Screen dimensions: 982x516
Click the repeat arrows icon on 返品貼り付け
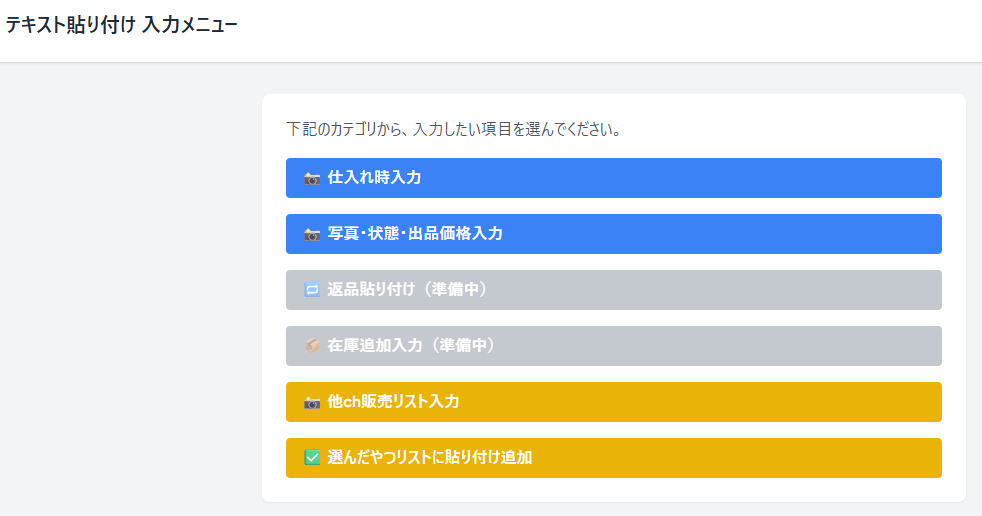point(312,290)
